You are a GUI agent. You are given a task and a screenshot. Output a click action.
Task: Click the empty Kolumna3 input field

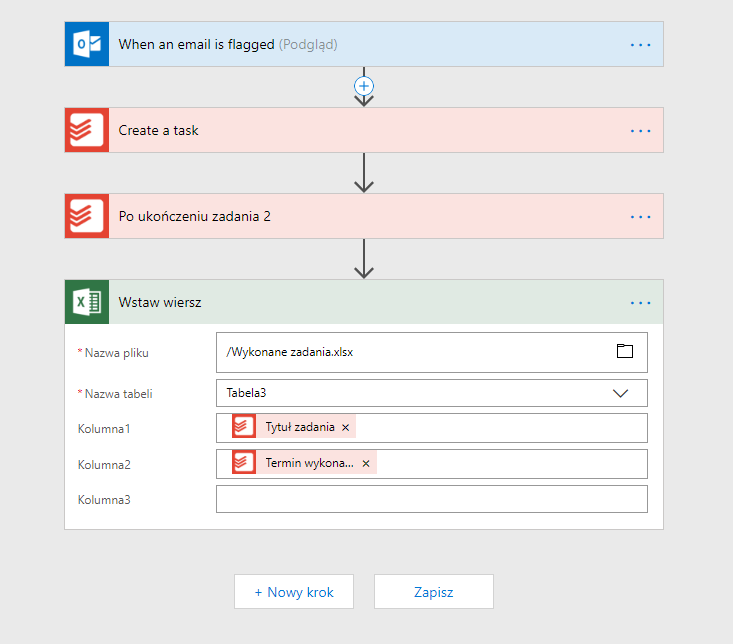point(431,499)
